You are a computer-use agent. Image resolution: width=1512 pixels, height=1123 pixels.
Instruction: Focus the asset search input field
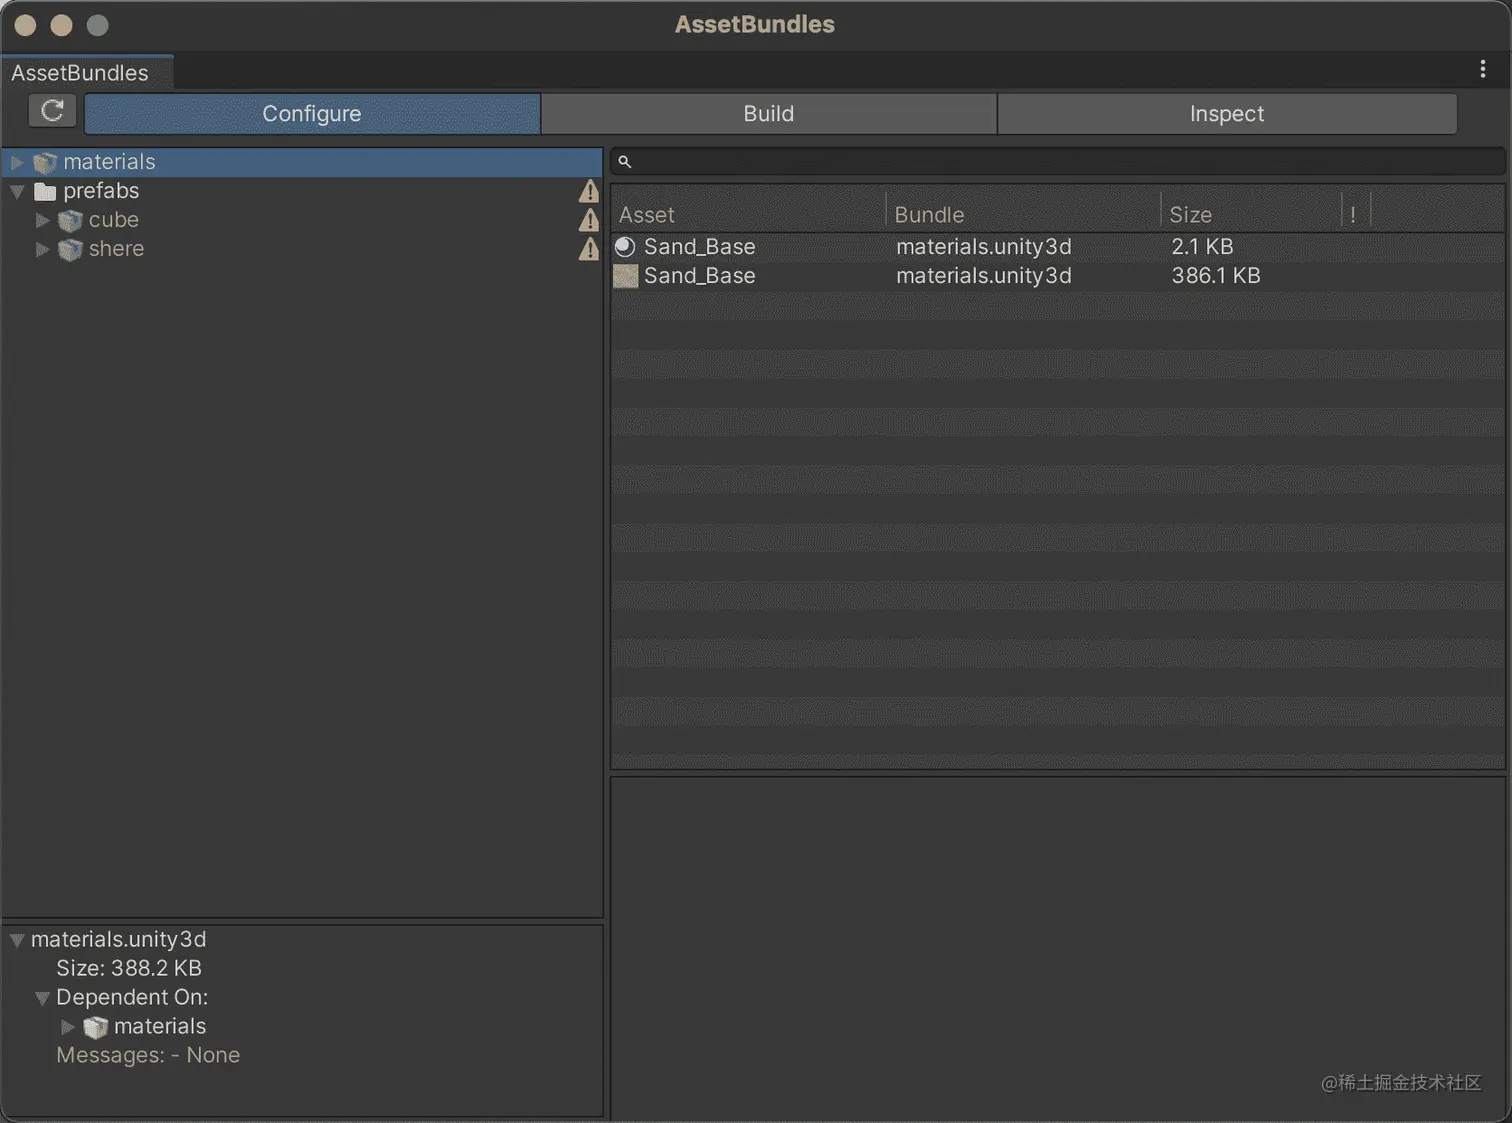[x=1058, y=161]
